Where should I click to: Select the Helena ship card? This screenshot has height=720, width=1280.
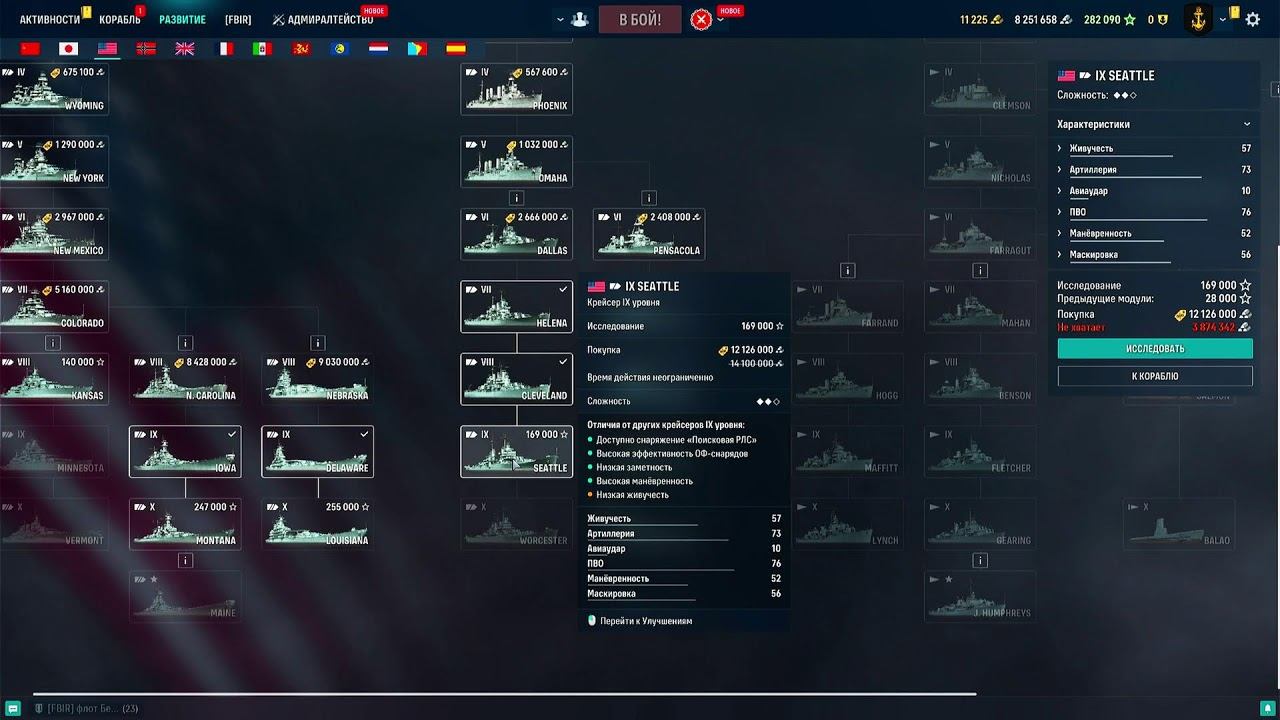point(517,306)
